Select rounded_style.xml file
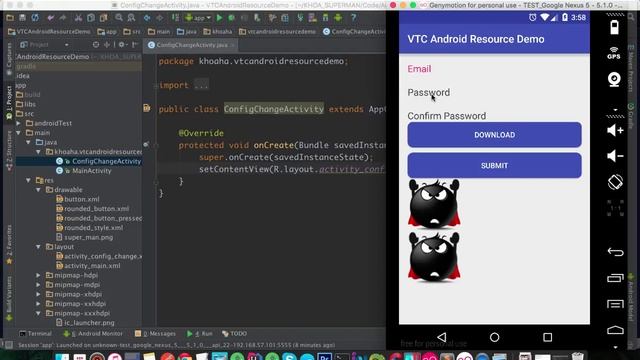Viewport: 640px width, 360px height. coord(93,228)
